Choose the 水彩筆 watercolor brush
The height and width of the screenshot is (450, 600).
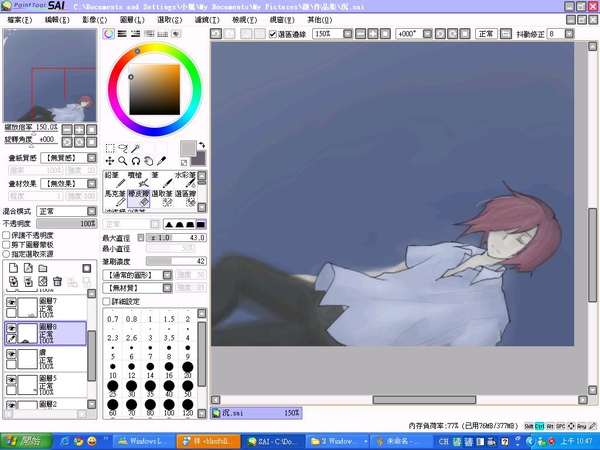click(x=185, y=179)
